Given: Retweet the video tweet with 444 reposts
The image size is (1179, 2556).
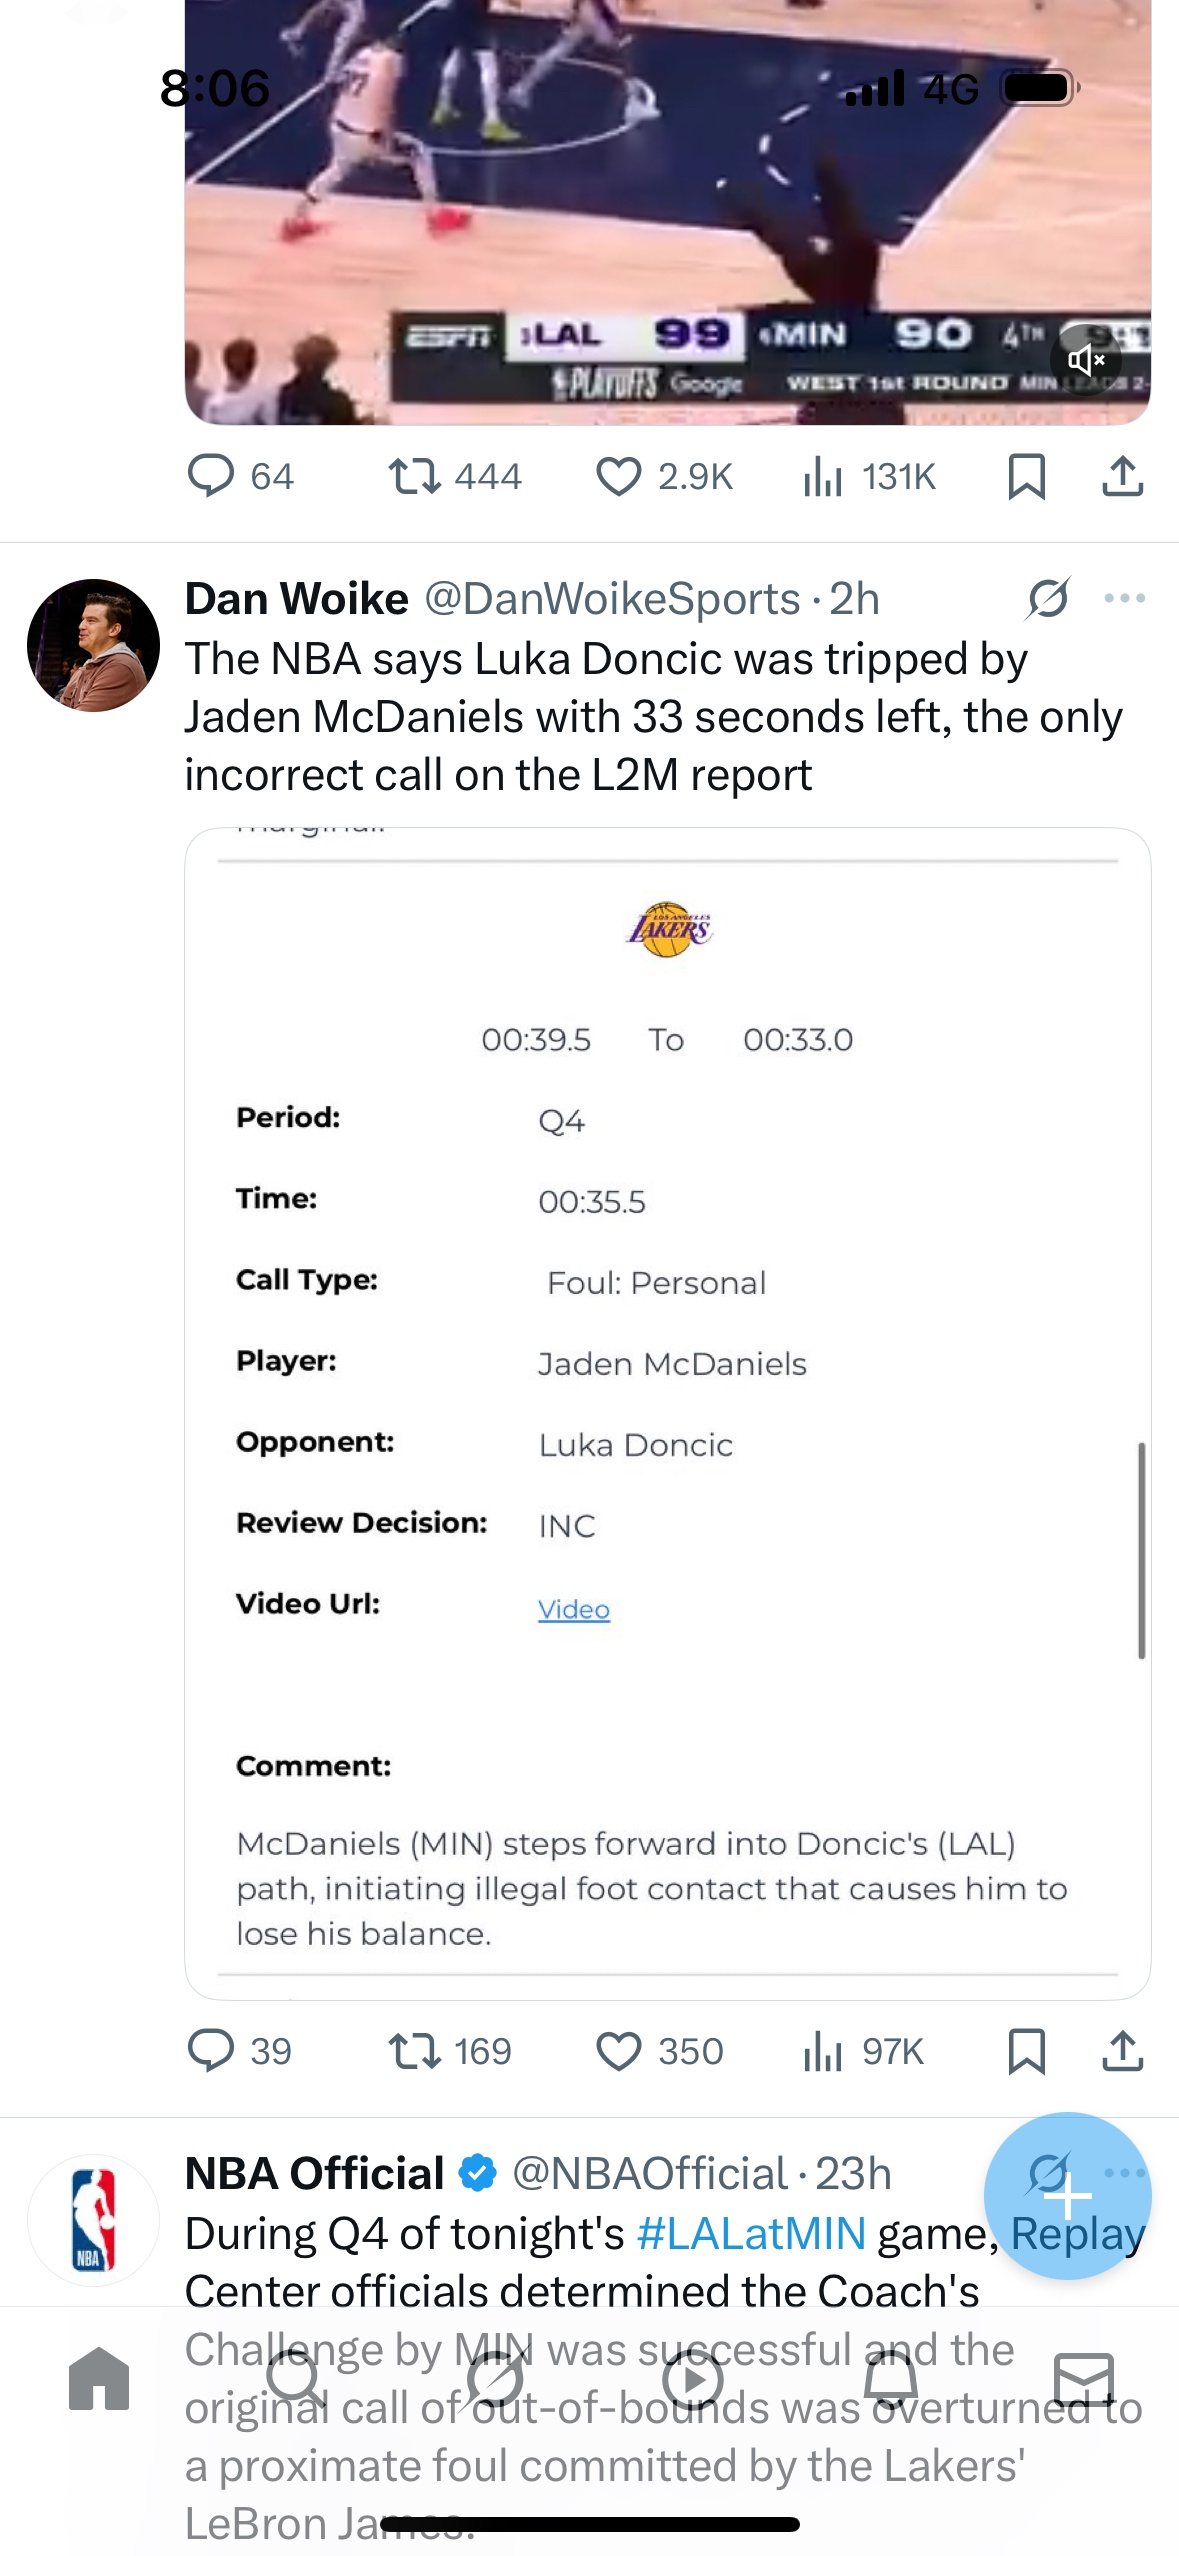Looking at the screenshot, I should coord(455,477).
